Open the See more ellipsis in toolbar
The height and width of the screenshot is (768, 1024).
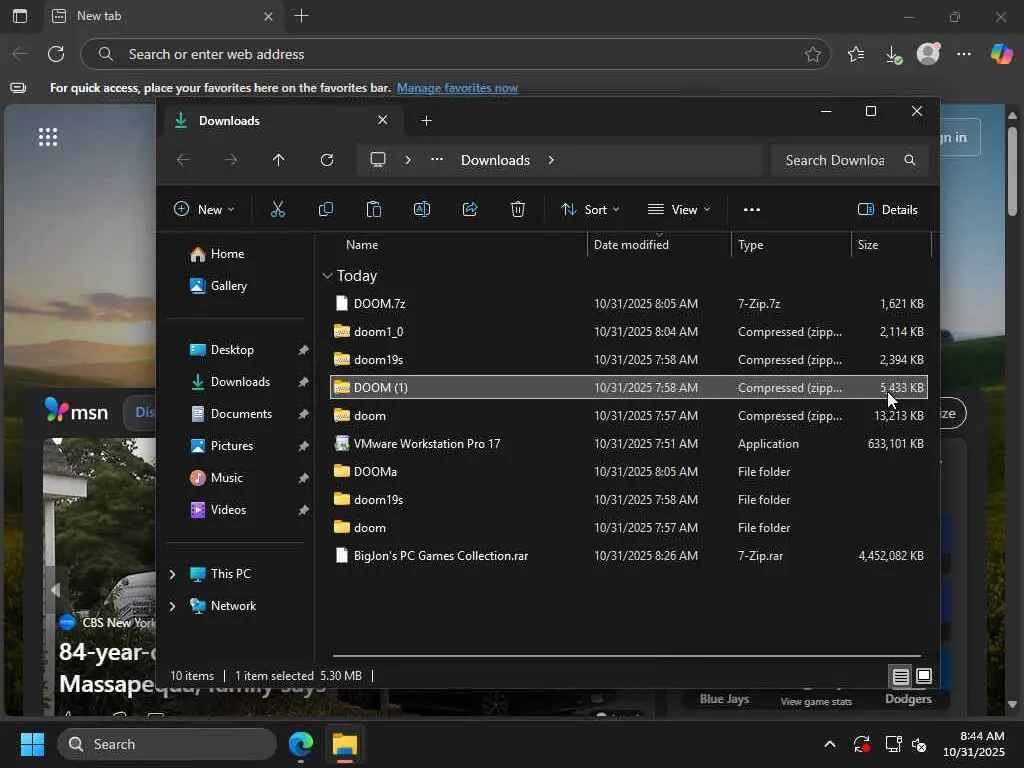click(x=752, y=210)
